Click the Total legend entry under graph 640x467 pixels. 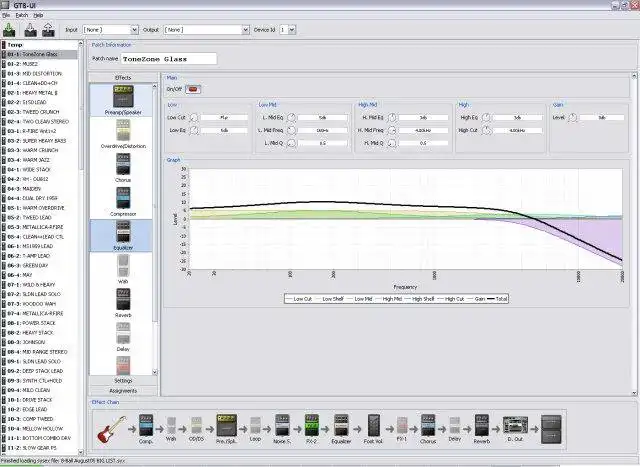coord(498,299)
